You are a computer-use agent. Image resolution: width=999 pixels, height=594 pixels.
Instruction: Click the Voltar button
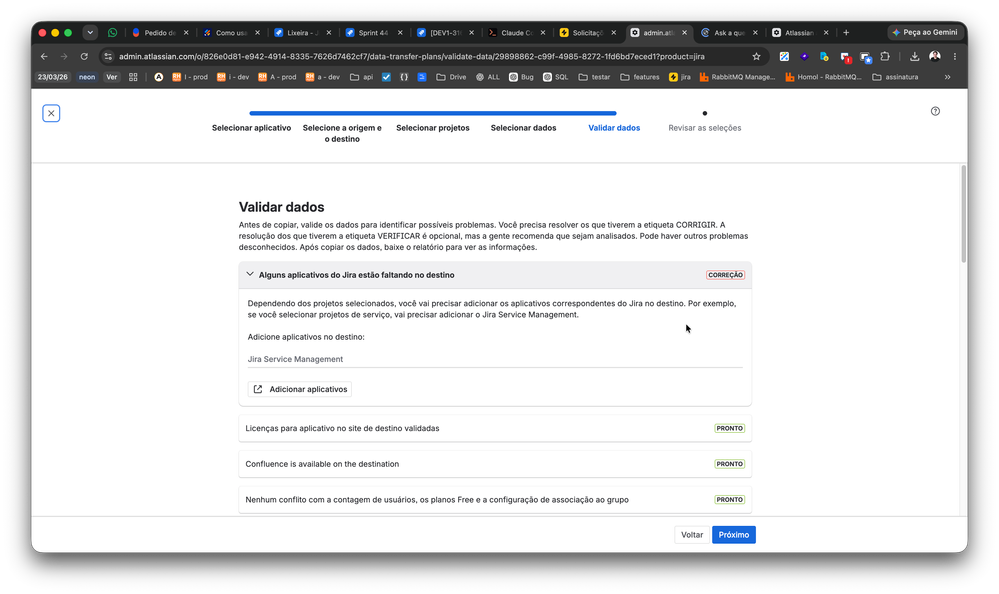point(692,535)
